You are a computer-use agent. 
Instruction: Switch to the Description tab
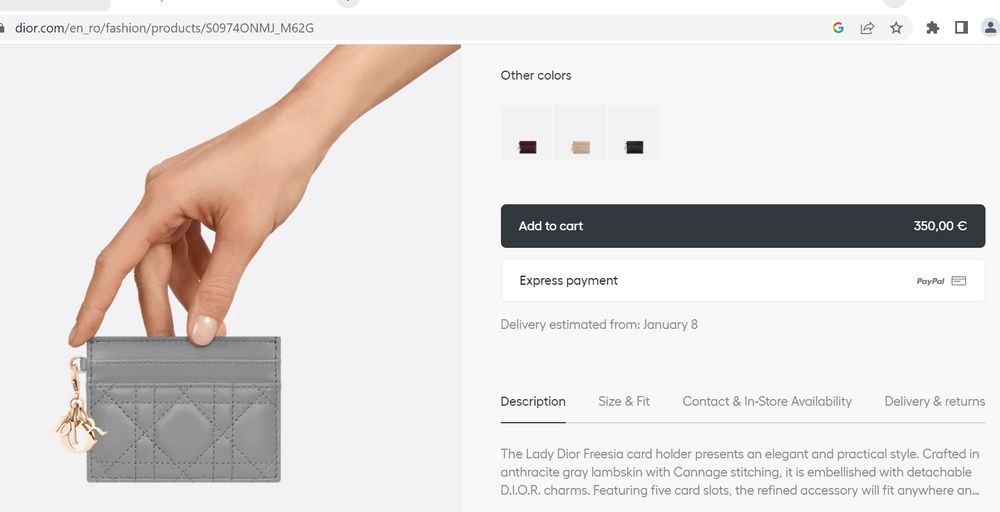pos(533,402)
